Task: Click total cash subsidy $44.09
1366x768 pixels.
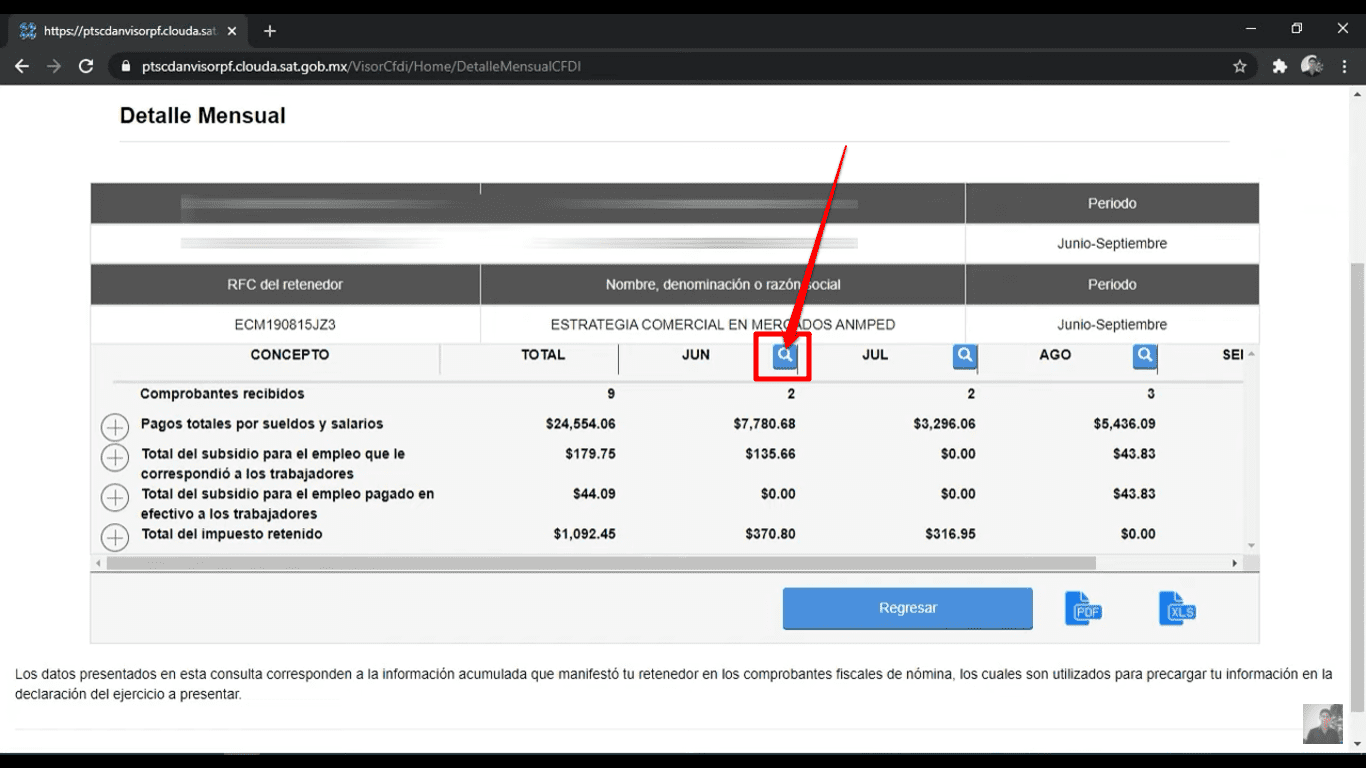Action: click(594, 494)
